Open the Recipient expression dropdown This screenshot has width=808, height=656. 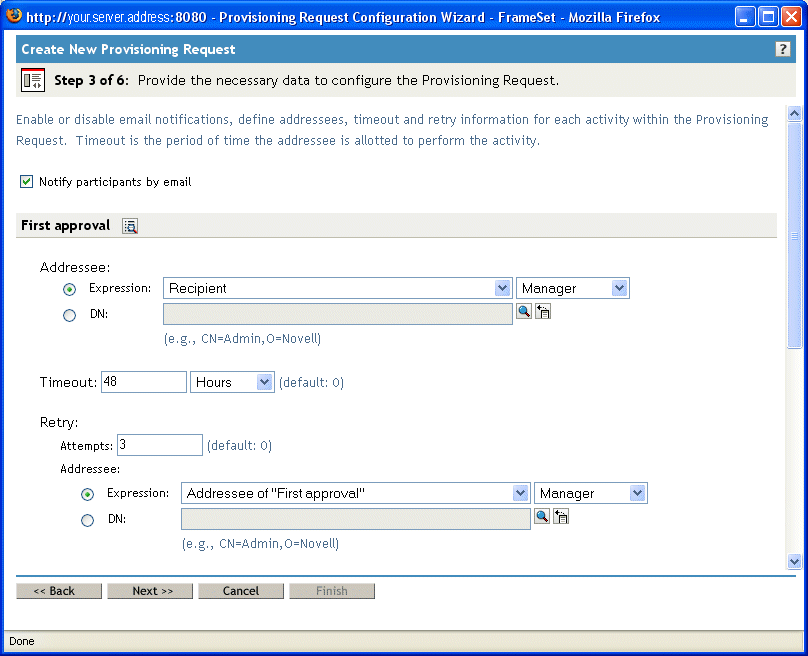338,288
